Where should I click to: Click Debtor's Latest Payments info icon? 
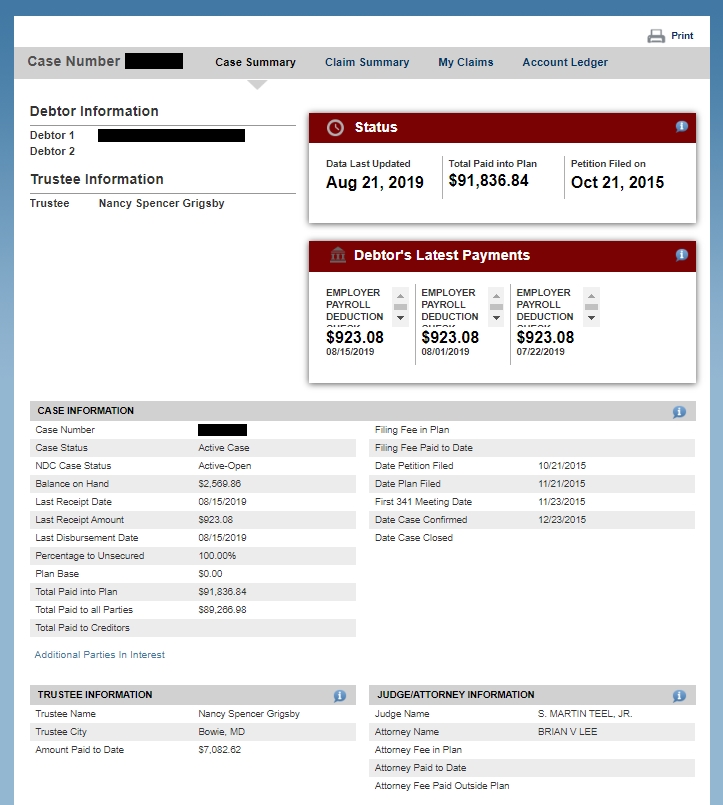681,255
